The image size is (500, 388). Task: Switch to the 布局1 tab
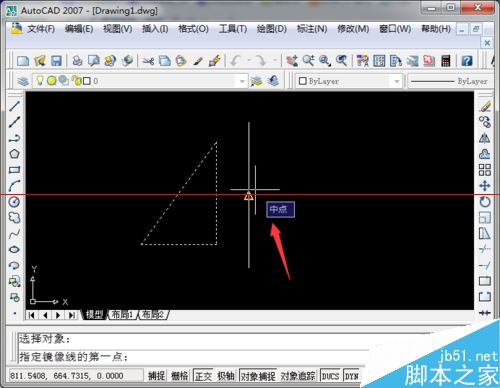pyautogui.click(x=122, y=314)
